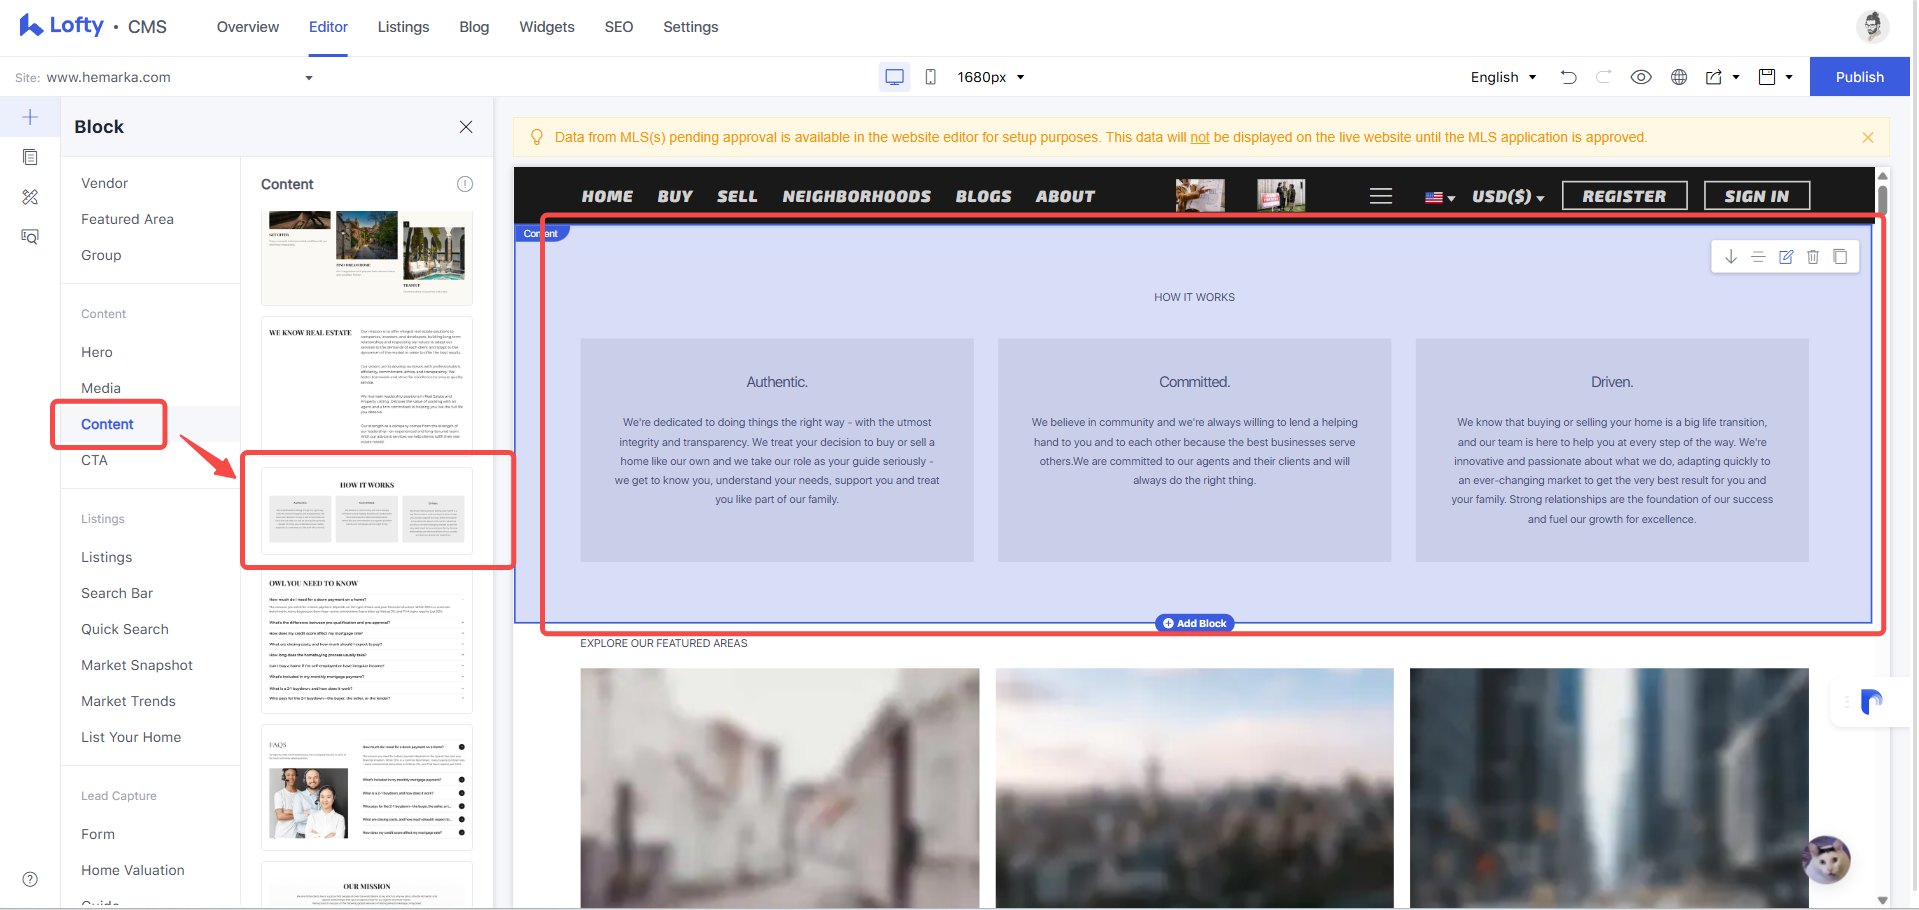Image resolution: width=1919 pixels, height=910 pixels.
Task: Open the globe site settings icon
Action: point(1679,77)
